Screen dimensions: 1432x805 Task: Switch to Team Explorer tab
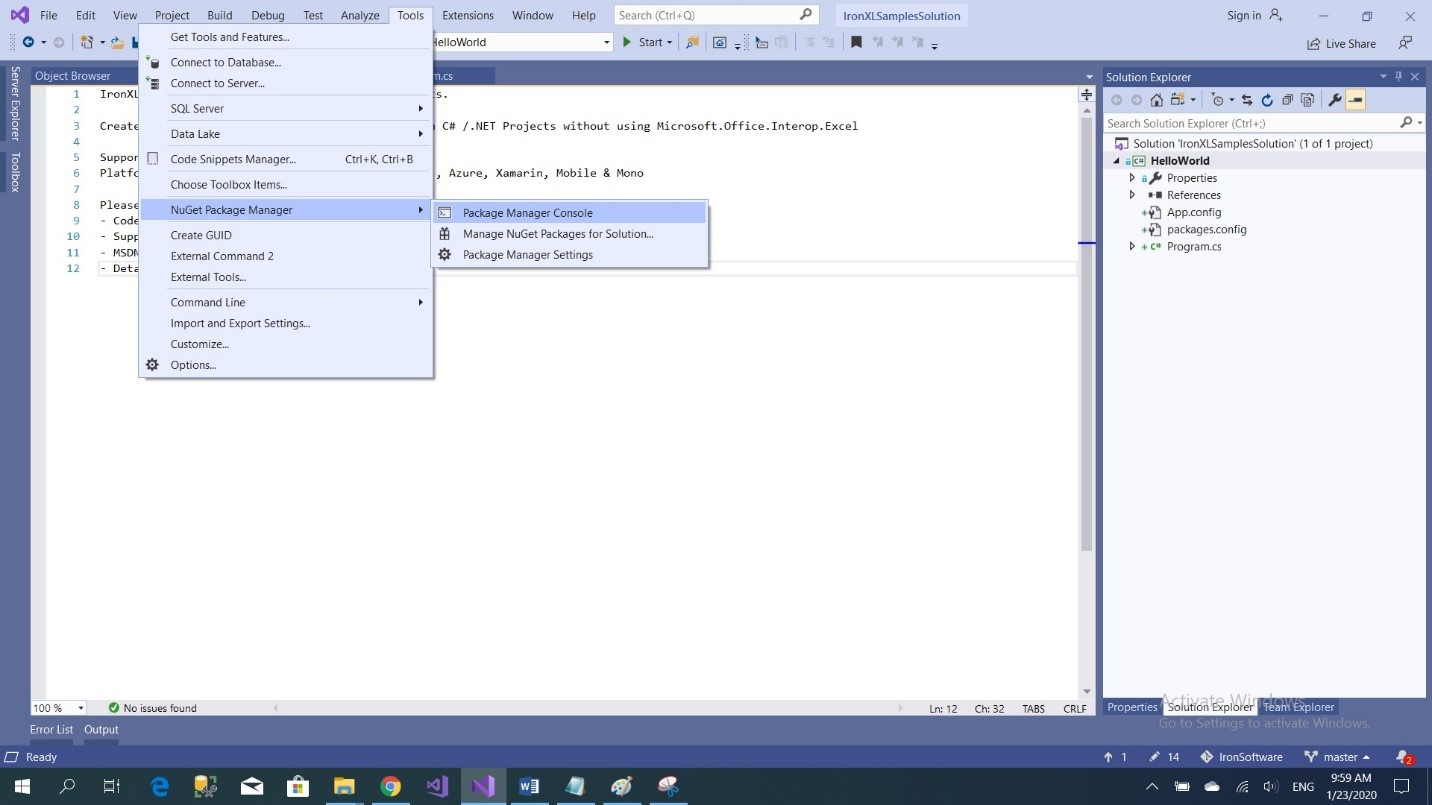1298,707
